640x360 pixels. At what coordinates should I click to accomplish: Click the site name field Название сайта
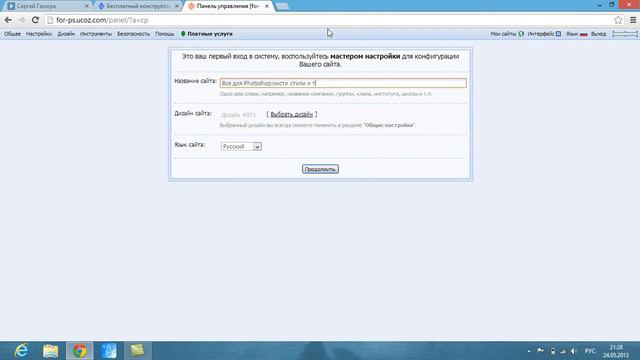click(x=343, y=83)
